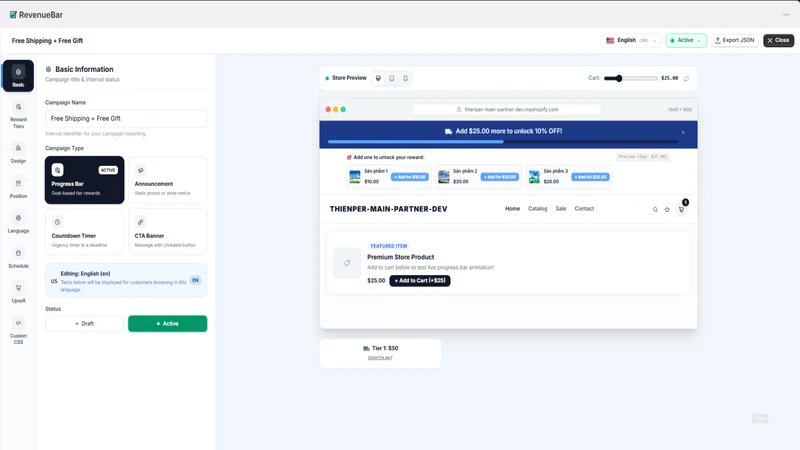
Task: Click the Export JSON button
Action: click(735, 40)
